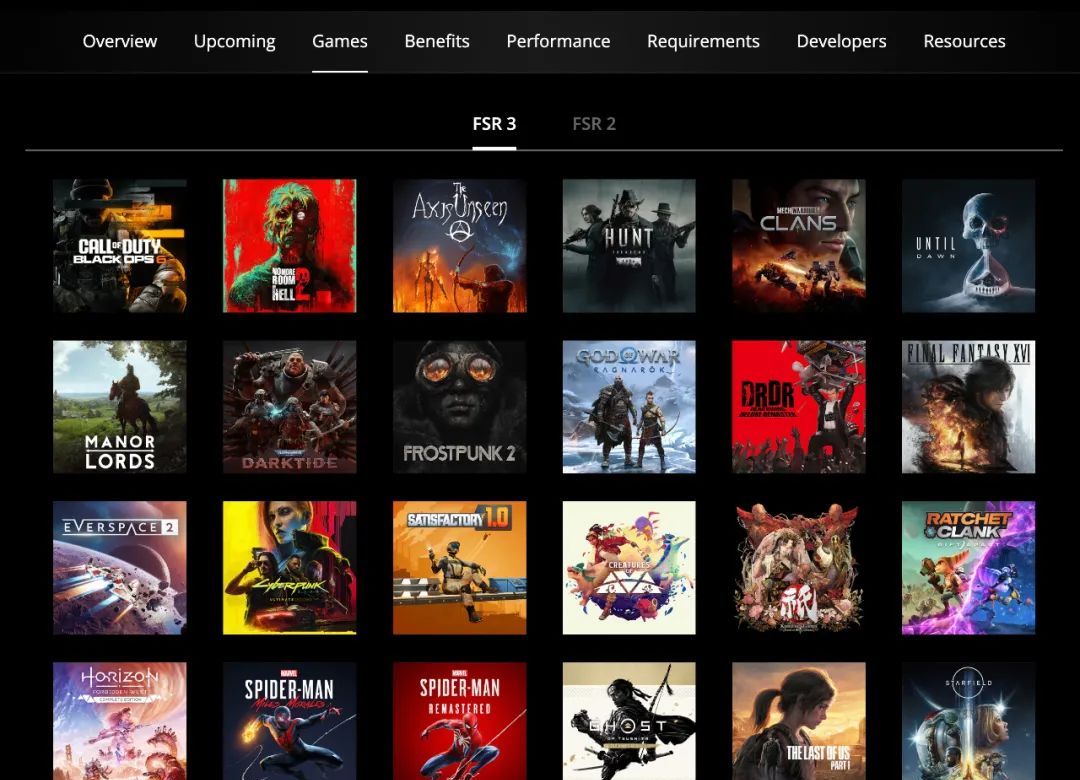Click the Until Dawn game thumbnail
Screen dimensions: 1080x780
pos(968,246)
